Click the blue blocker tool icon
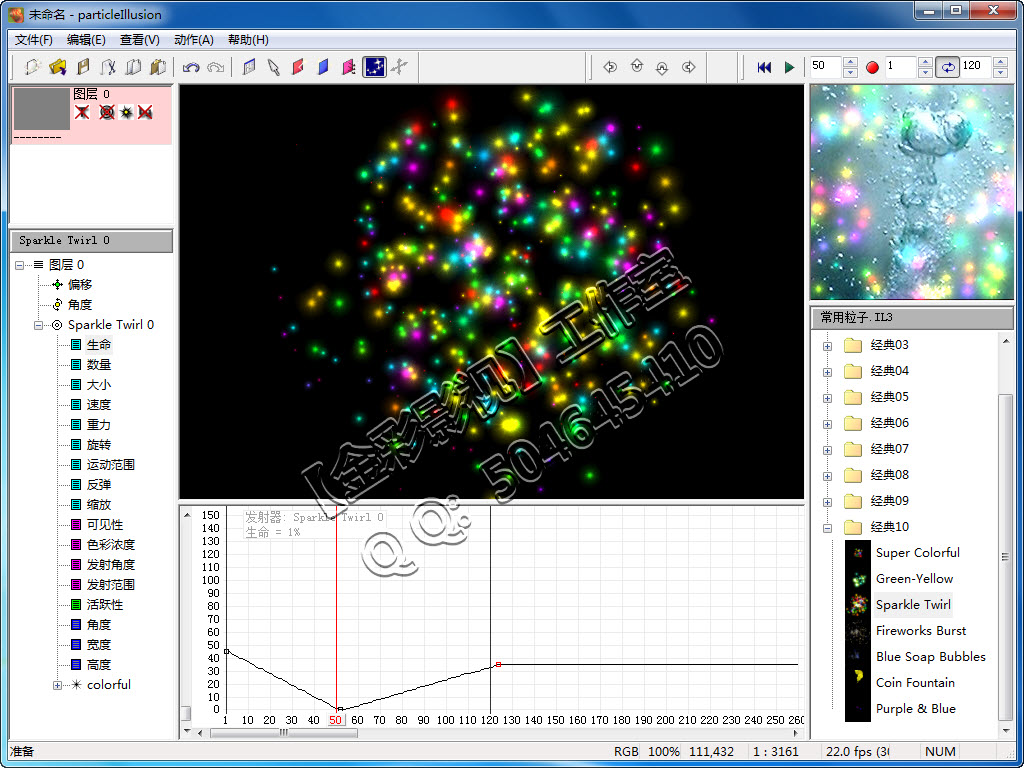The image size is (1024, 768). tap(323, 67)
